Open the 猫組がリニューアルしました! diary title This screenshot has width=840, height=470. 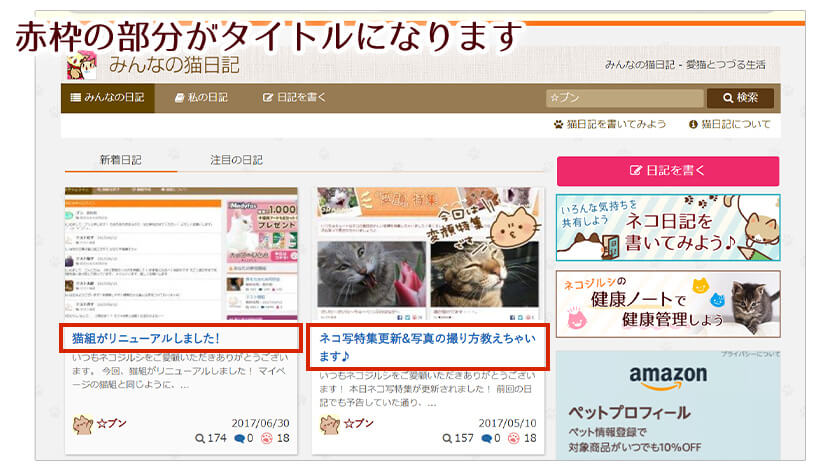[x=146, y=339]
